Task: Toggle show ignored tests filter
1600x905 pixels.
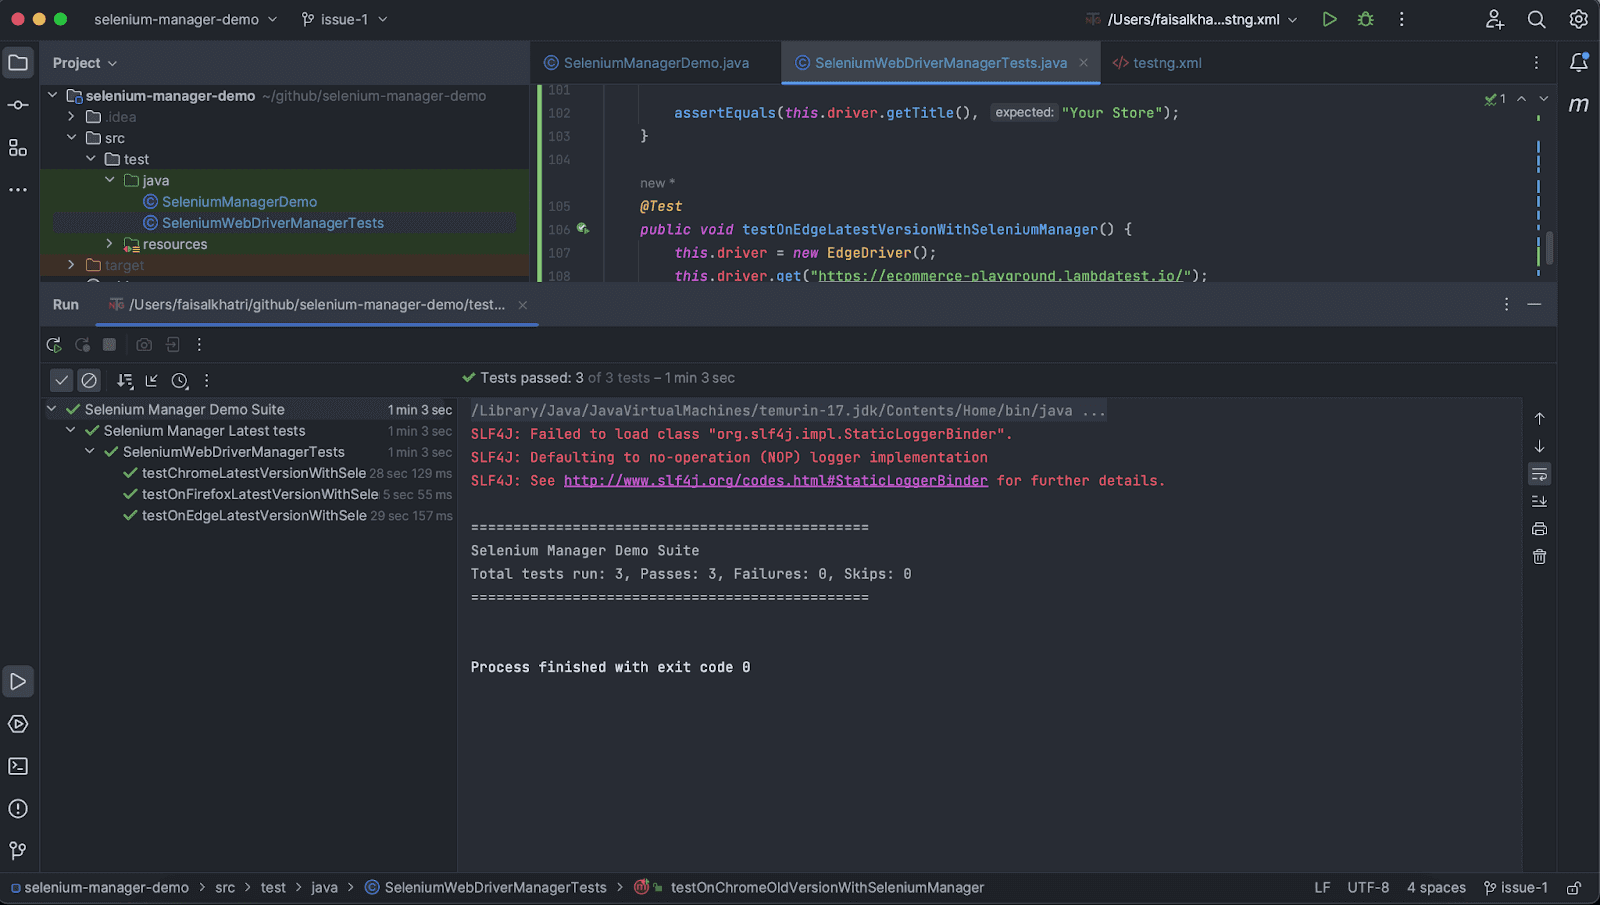Action: pyautogui.click(x=89, y=380)
